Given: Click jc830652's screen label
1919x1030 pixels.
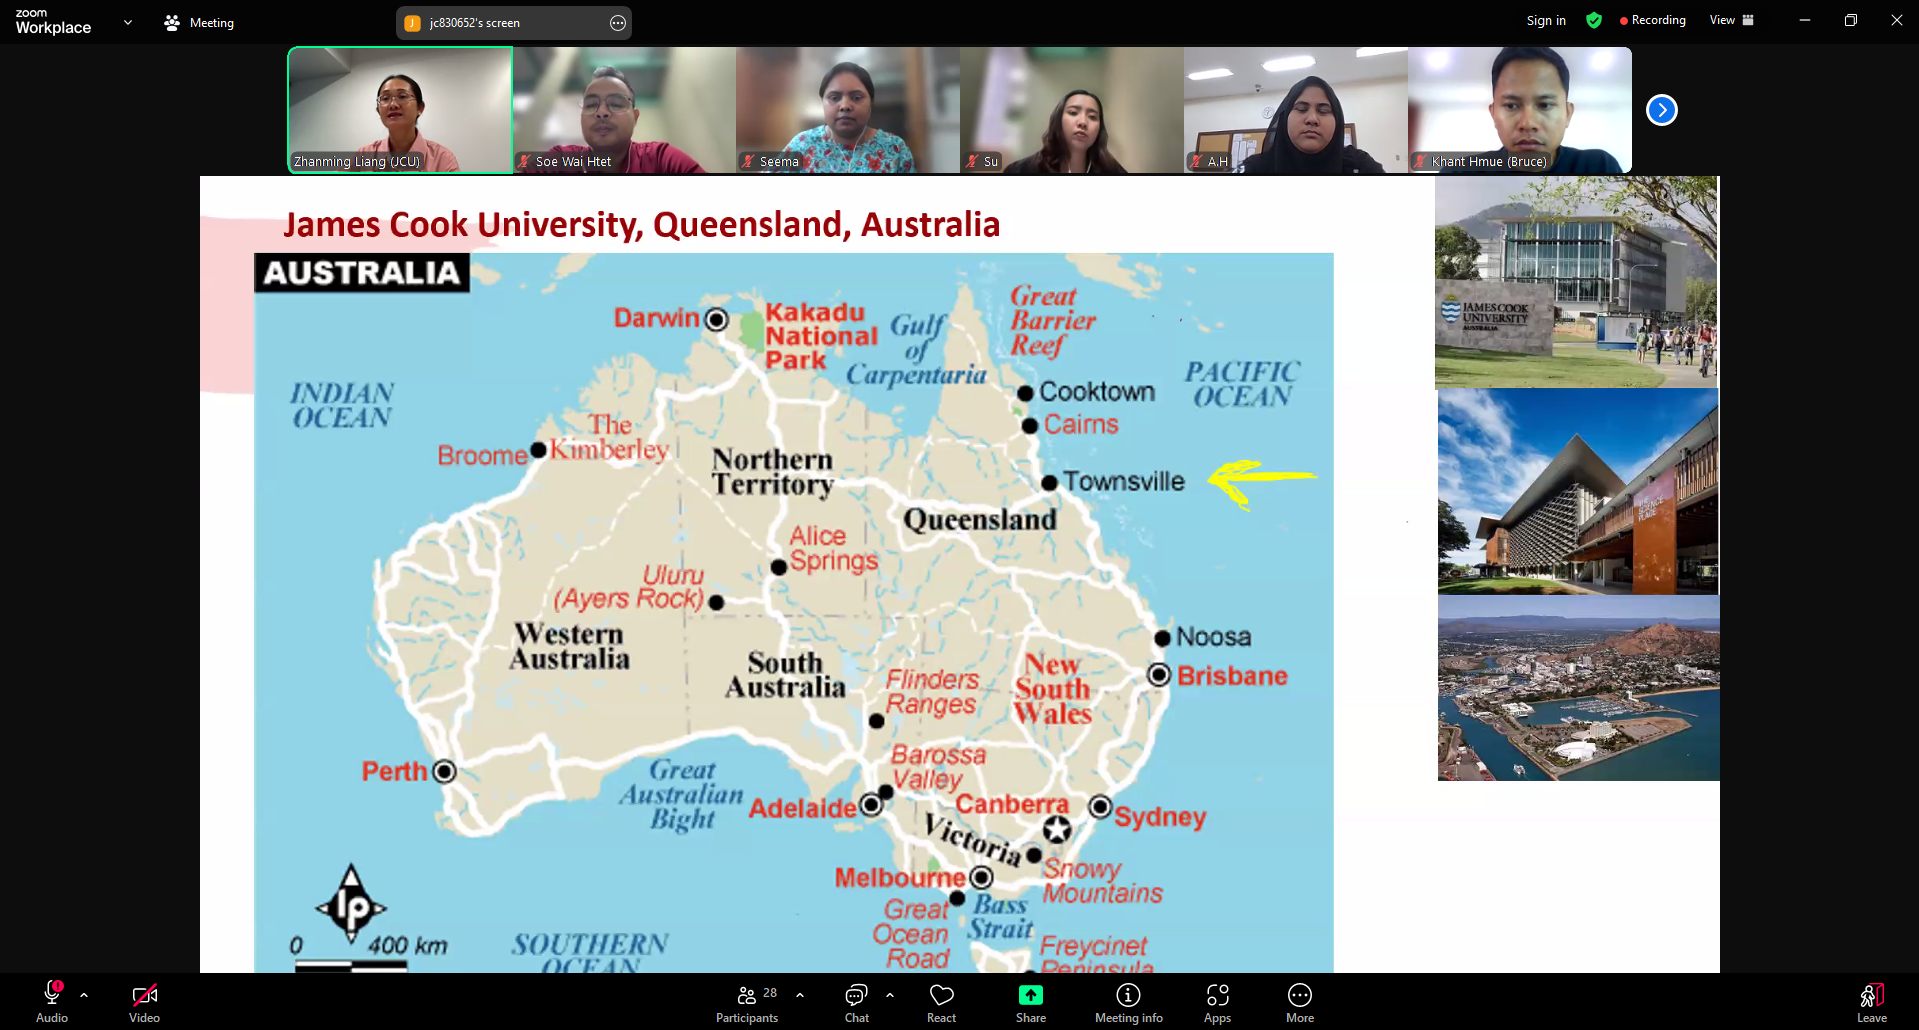Looking at the screenshot, I should [475, 23].
